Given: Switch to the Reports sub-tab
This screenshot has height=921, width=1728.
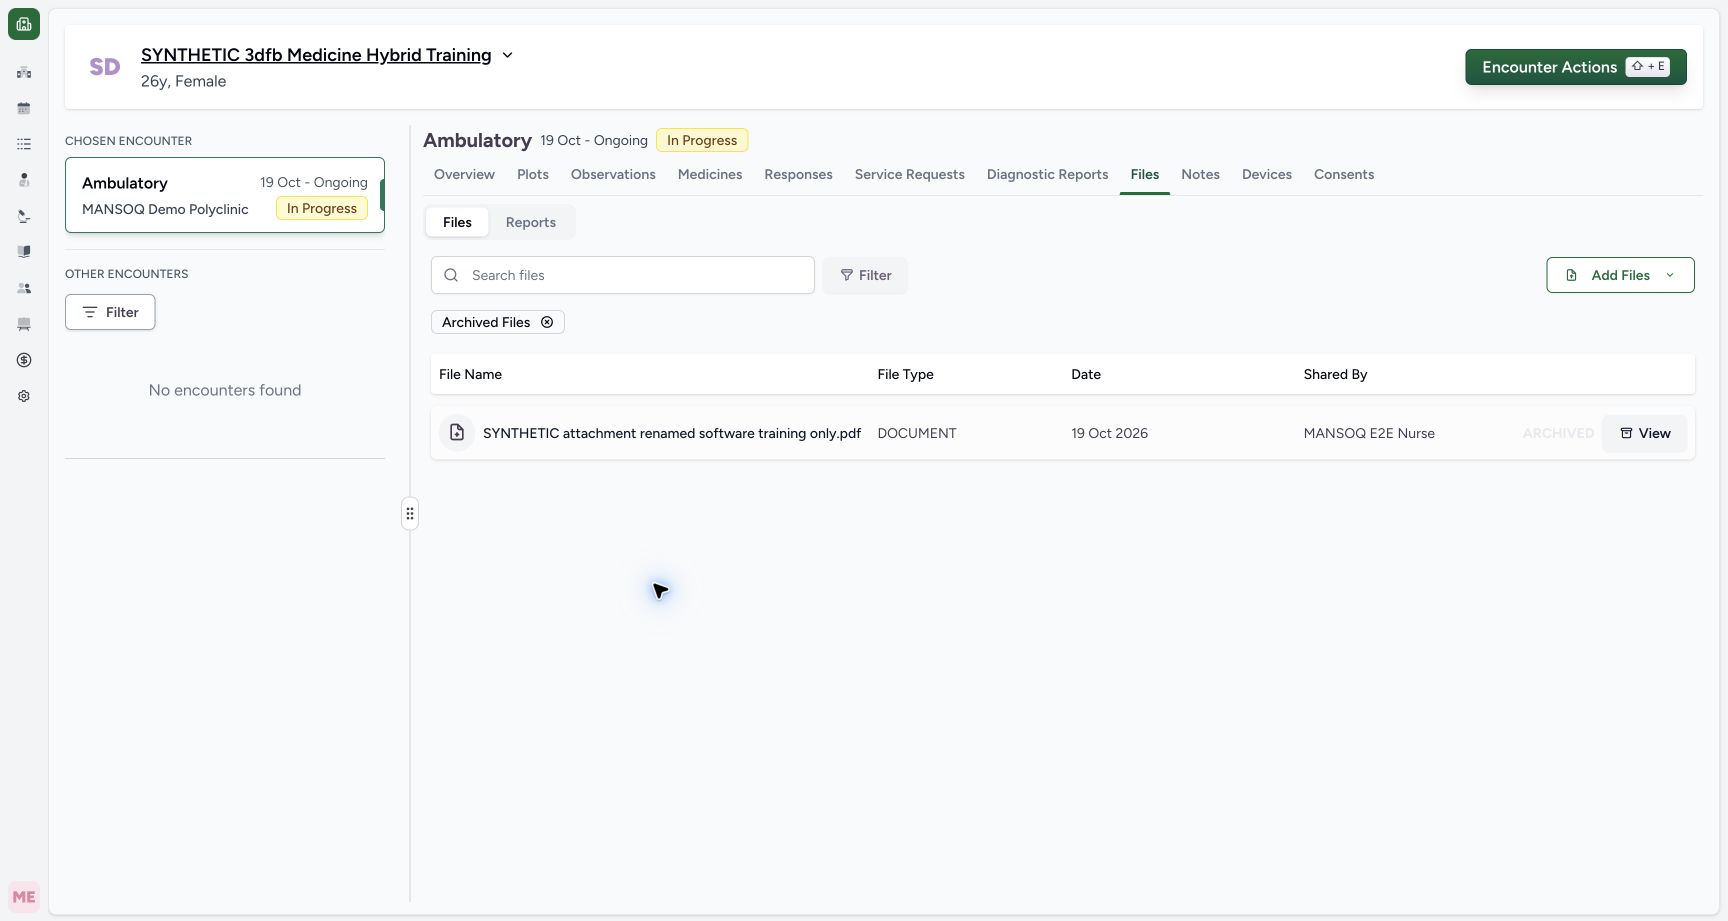Looking at the screenshot, I should coord(531,222).
